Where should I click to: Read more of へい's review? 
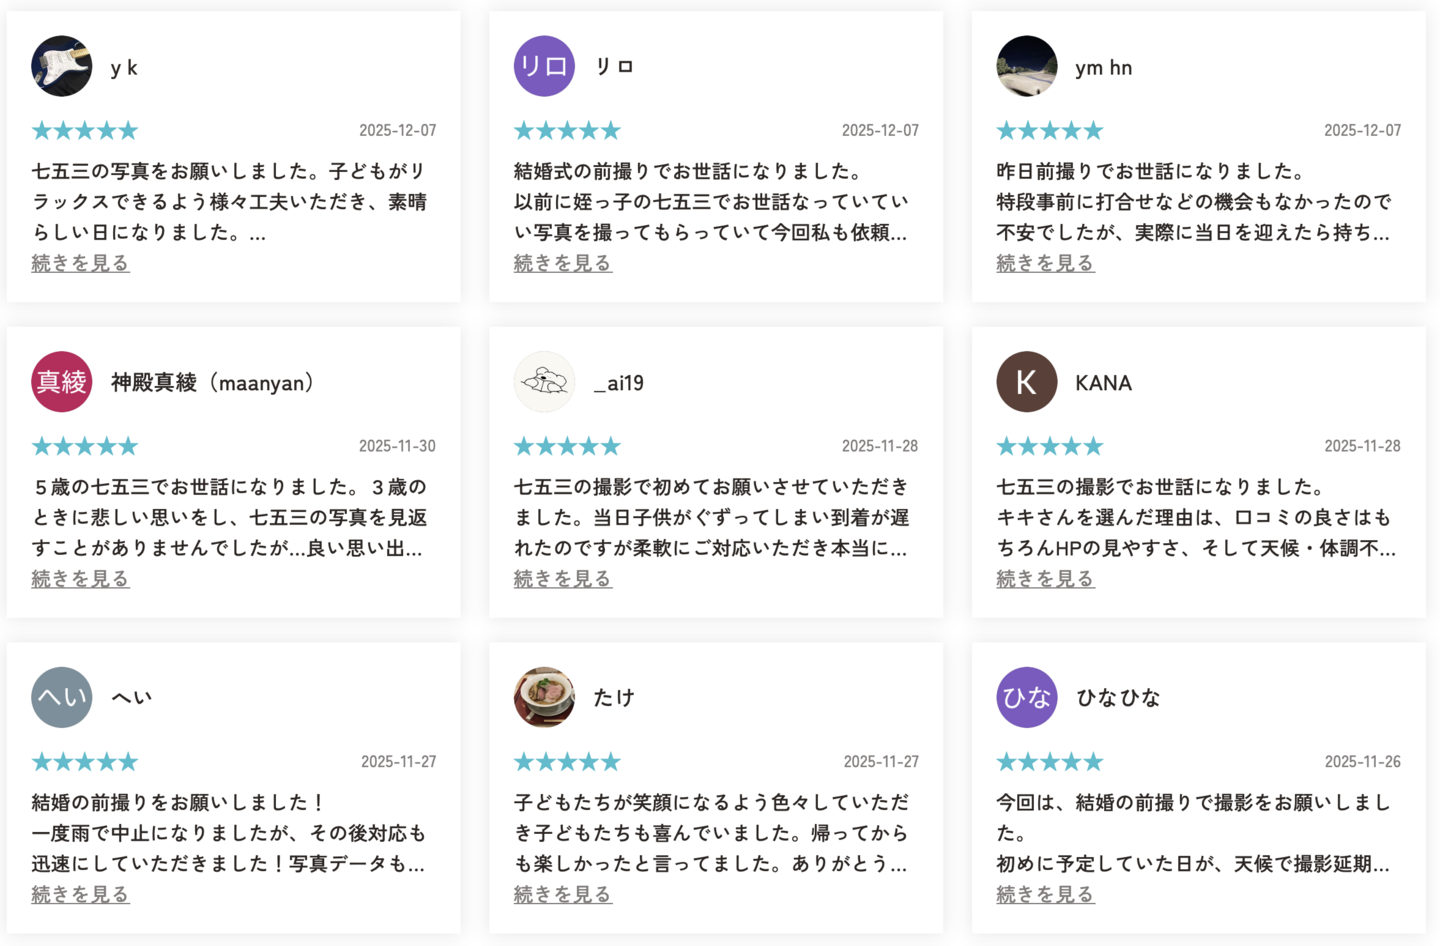coord(80,894)
